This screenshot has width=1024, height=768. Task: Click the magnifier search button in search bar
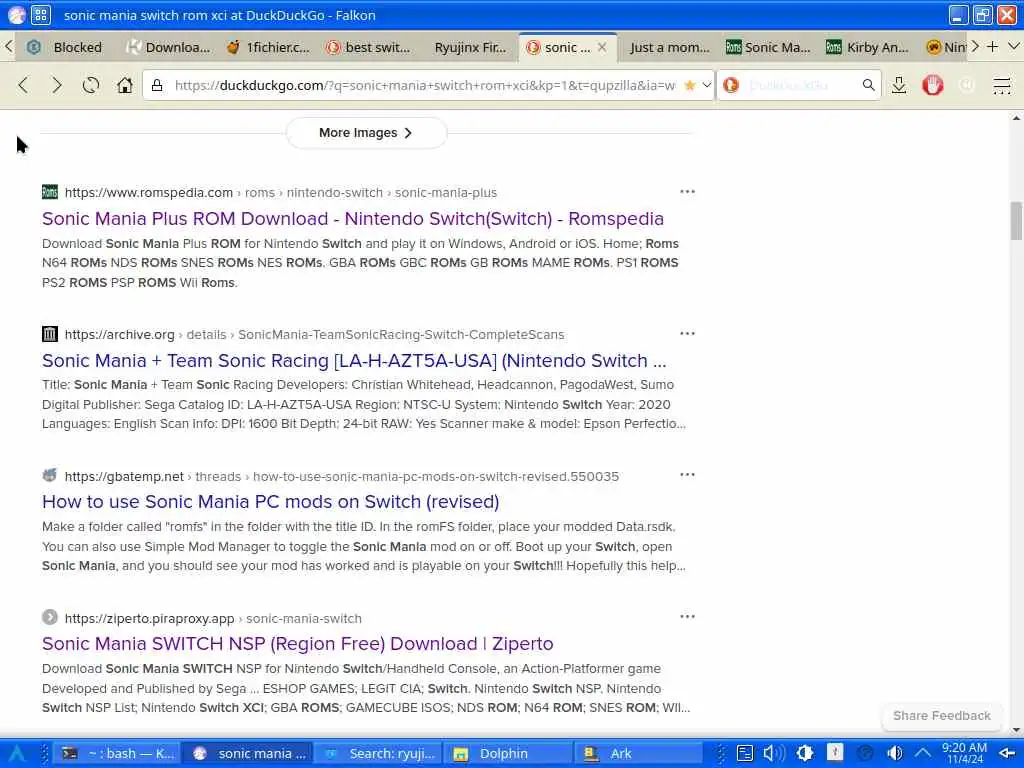pyautogui.click(x=868, y=85)
